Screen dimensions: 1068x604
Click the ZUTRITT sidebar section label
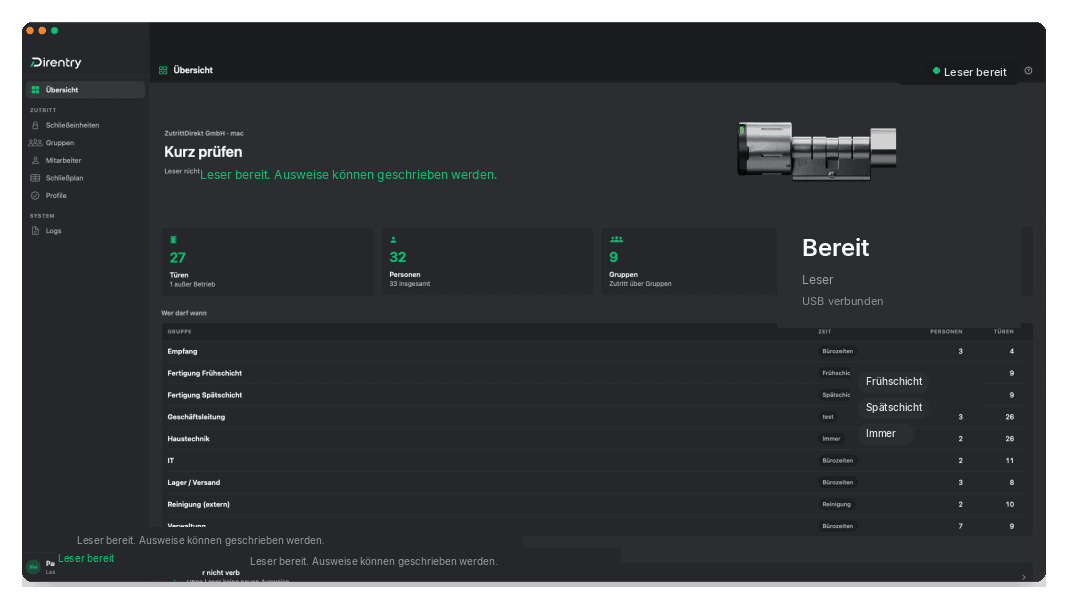[43, 110]
